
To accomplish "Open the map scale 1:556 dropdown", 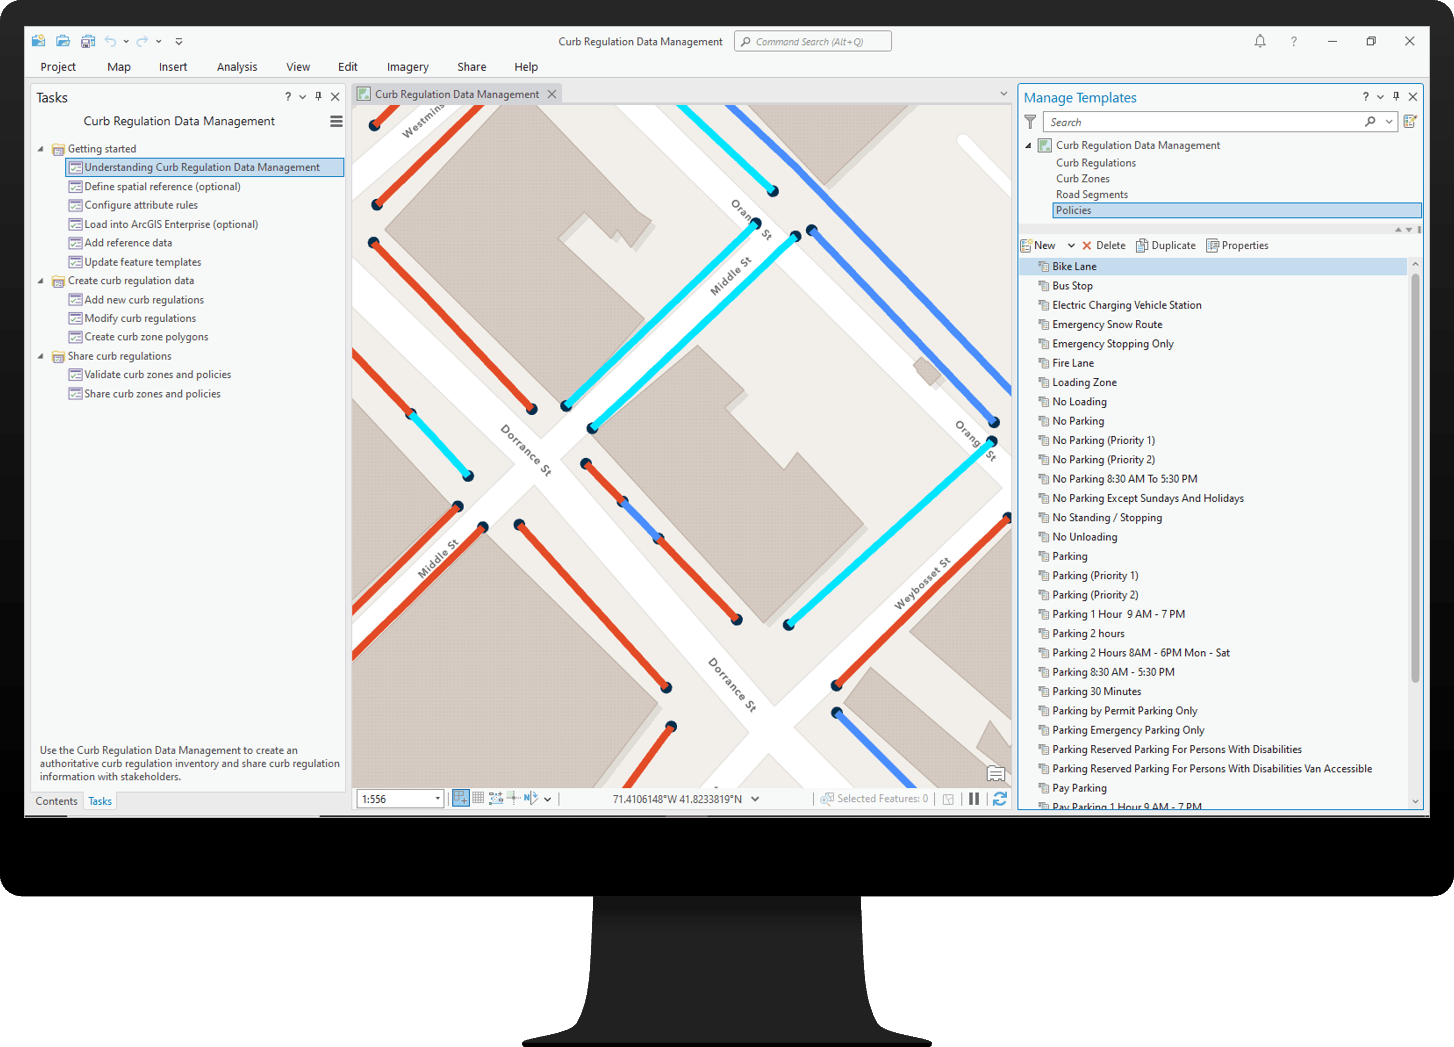I will 438,799.
